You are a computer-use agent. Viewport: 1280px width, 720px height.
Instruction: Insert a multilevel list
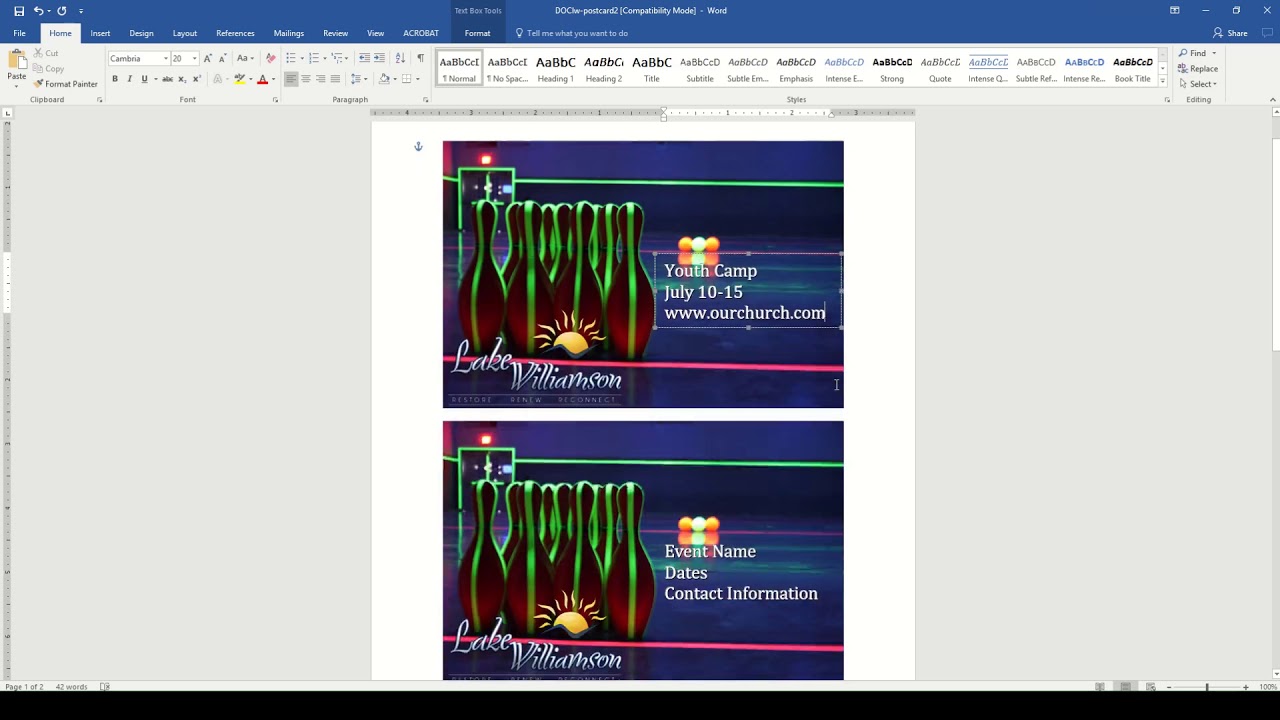(x=338, y=59)
